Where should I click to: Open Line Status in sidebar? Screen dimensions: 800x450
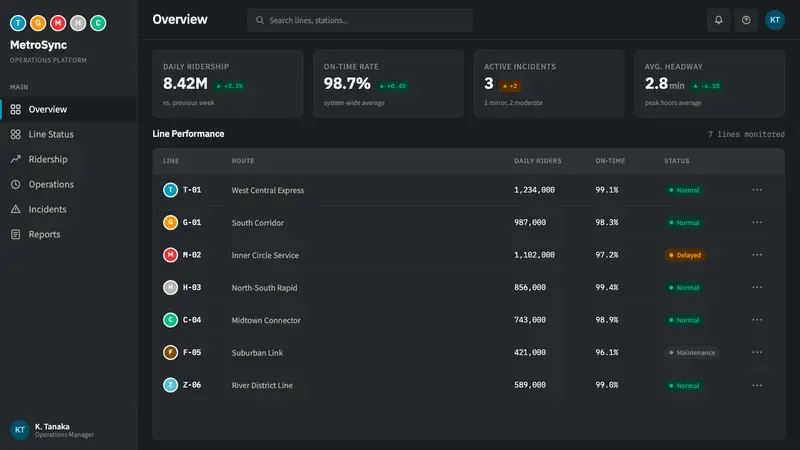69,134
